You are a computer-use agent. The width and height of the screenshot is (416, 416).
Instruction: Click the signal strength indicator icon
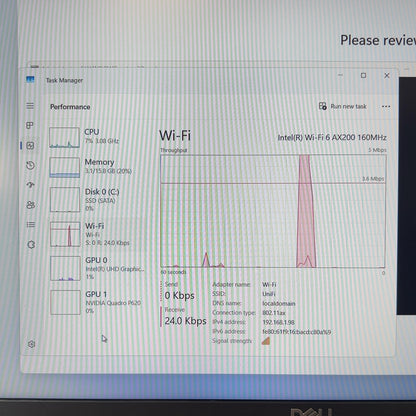tap(266, 341)
